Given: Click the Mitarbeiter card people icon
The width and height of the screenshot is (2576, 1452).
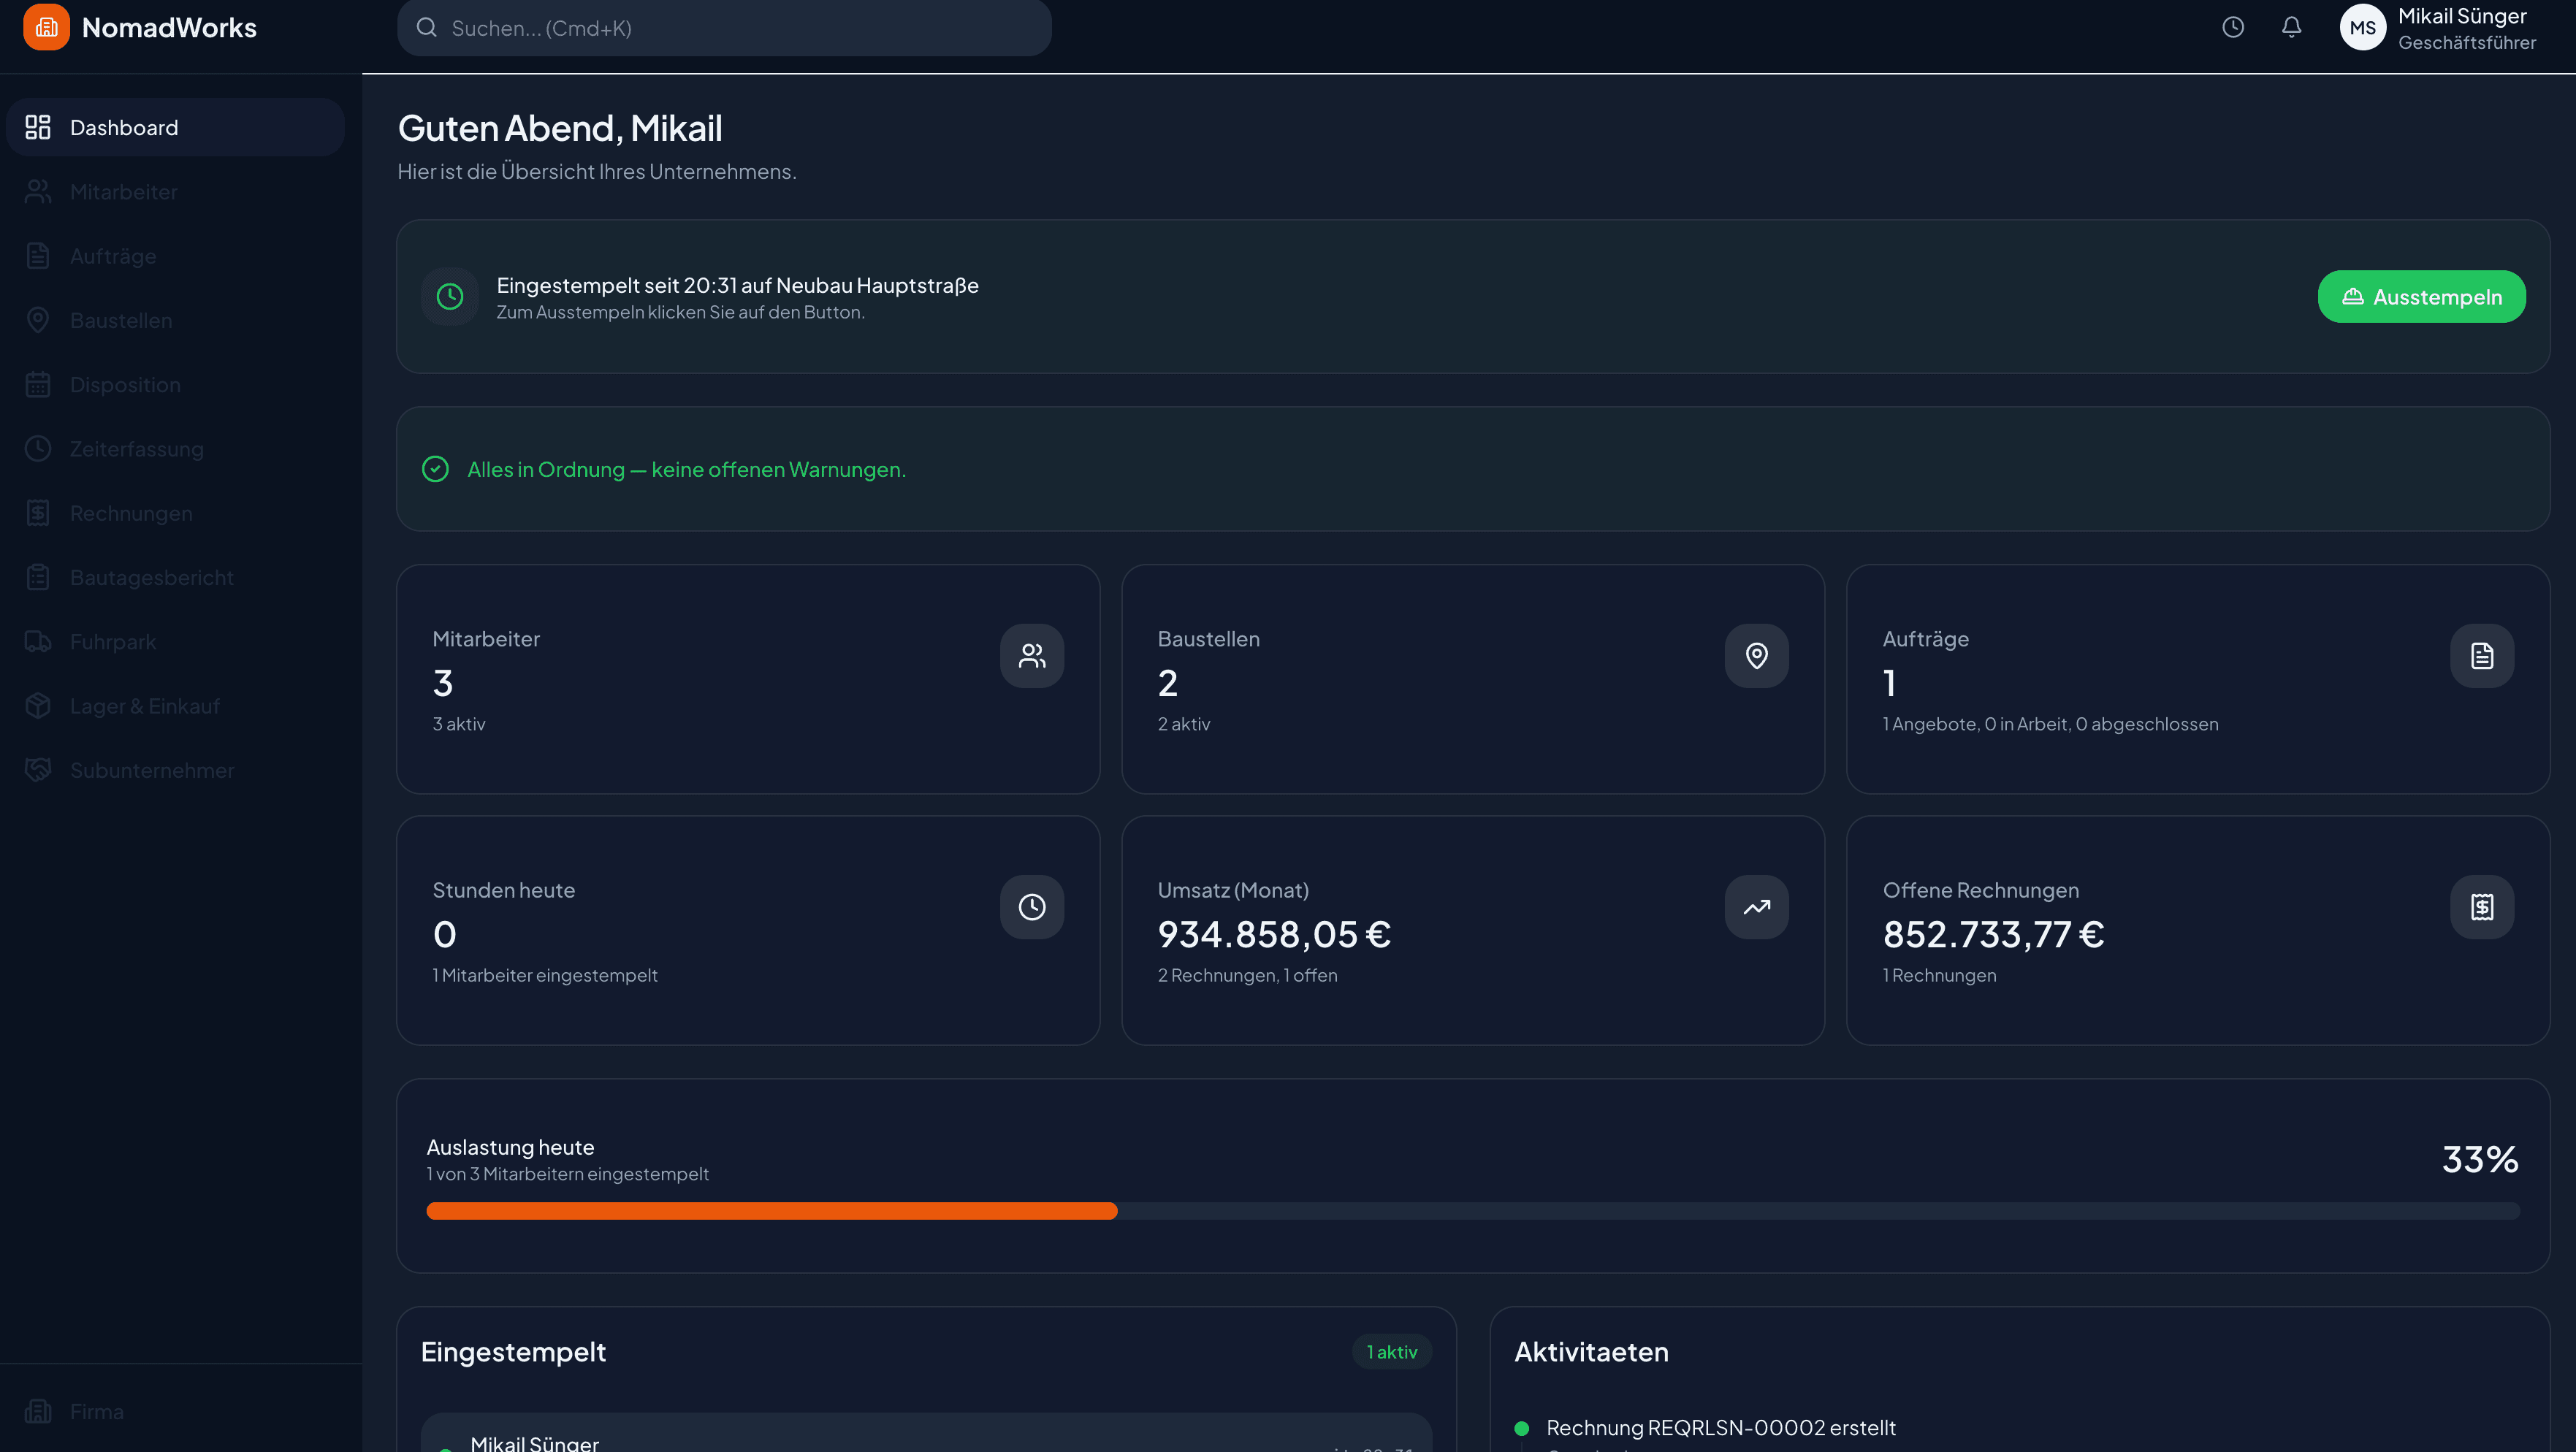Looking at the screenshot, I should pos(1031,656).
